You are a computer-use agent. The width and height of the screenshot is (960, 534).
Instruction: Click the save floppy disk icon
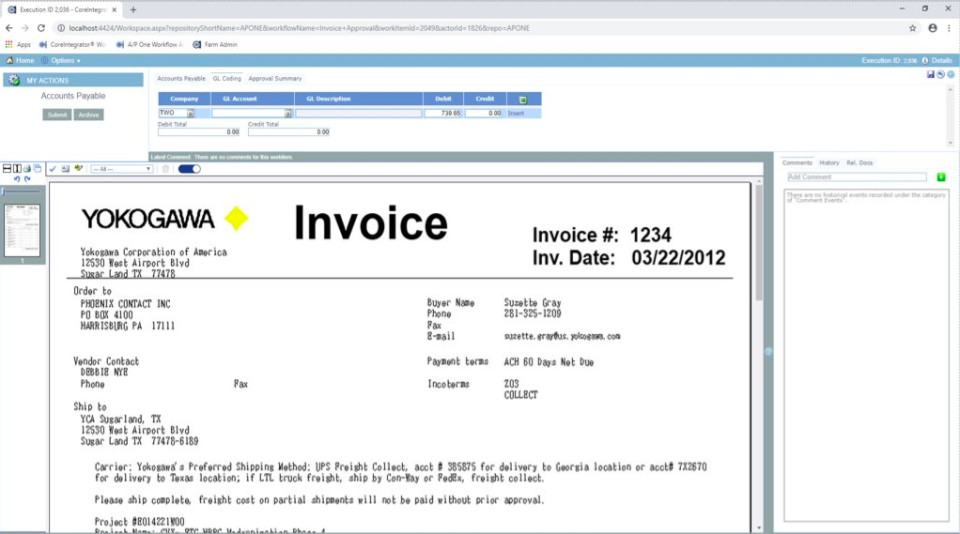tap(931, 74)
